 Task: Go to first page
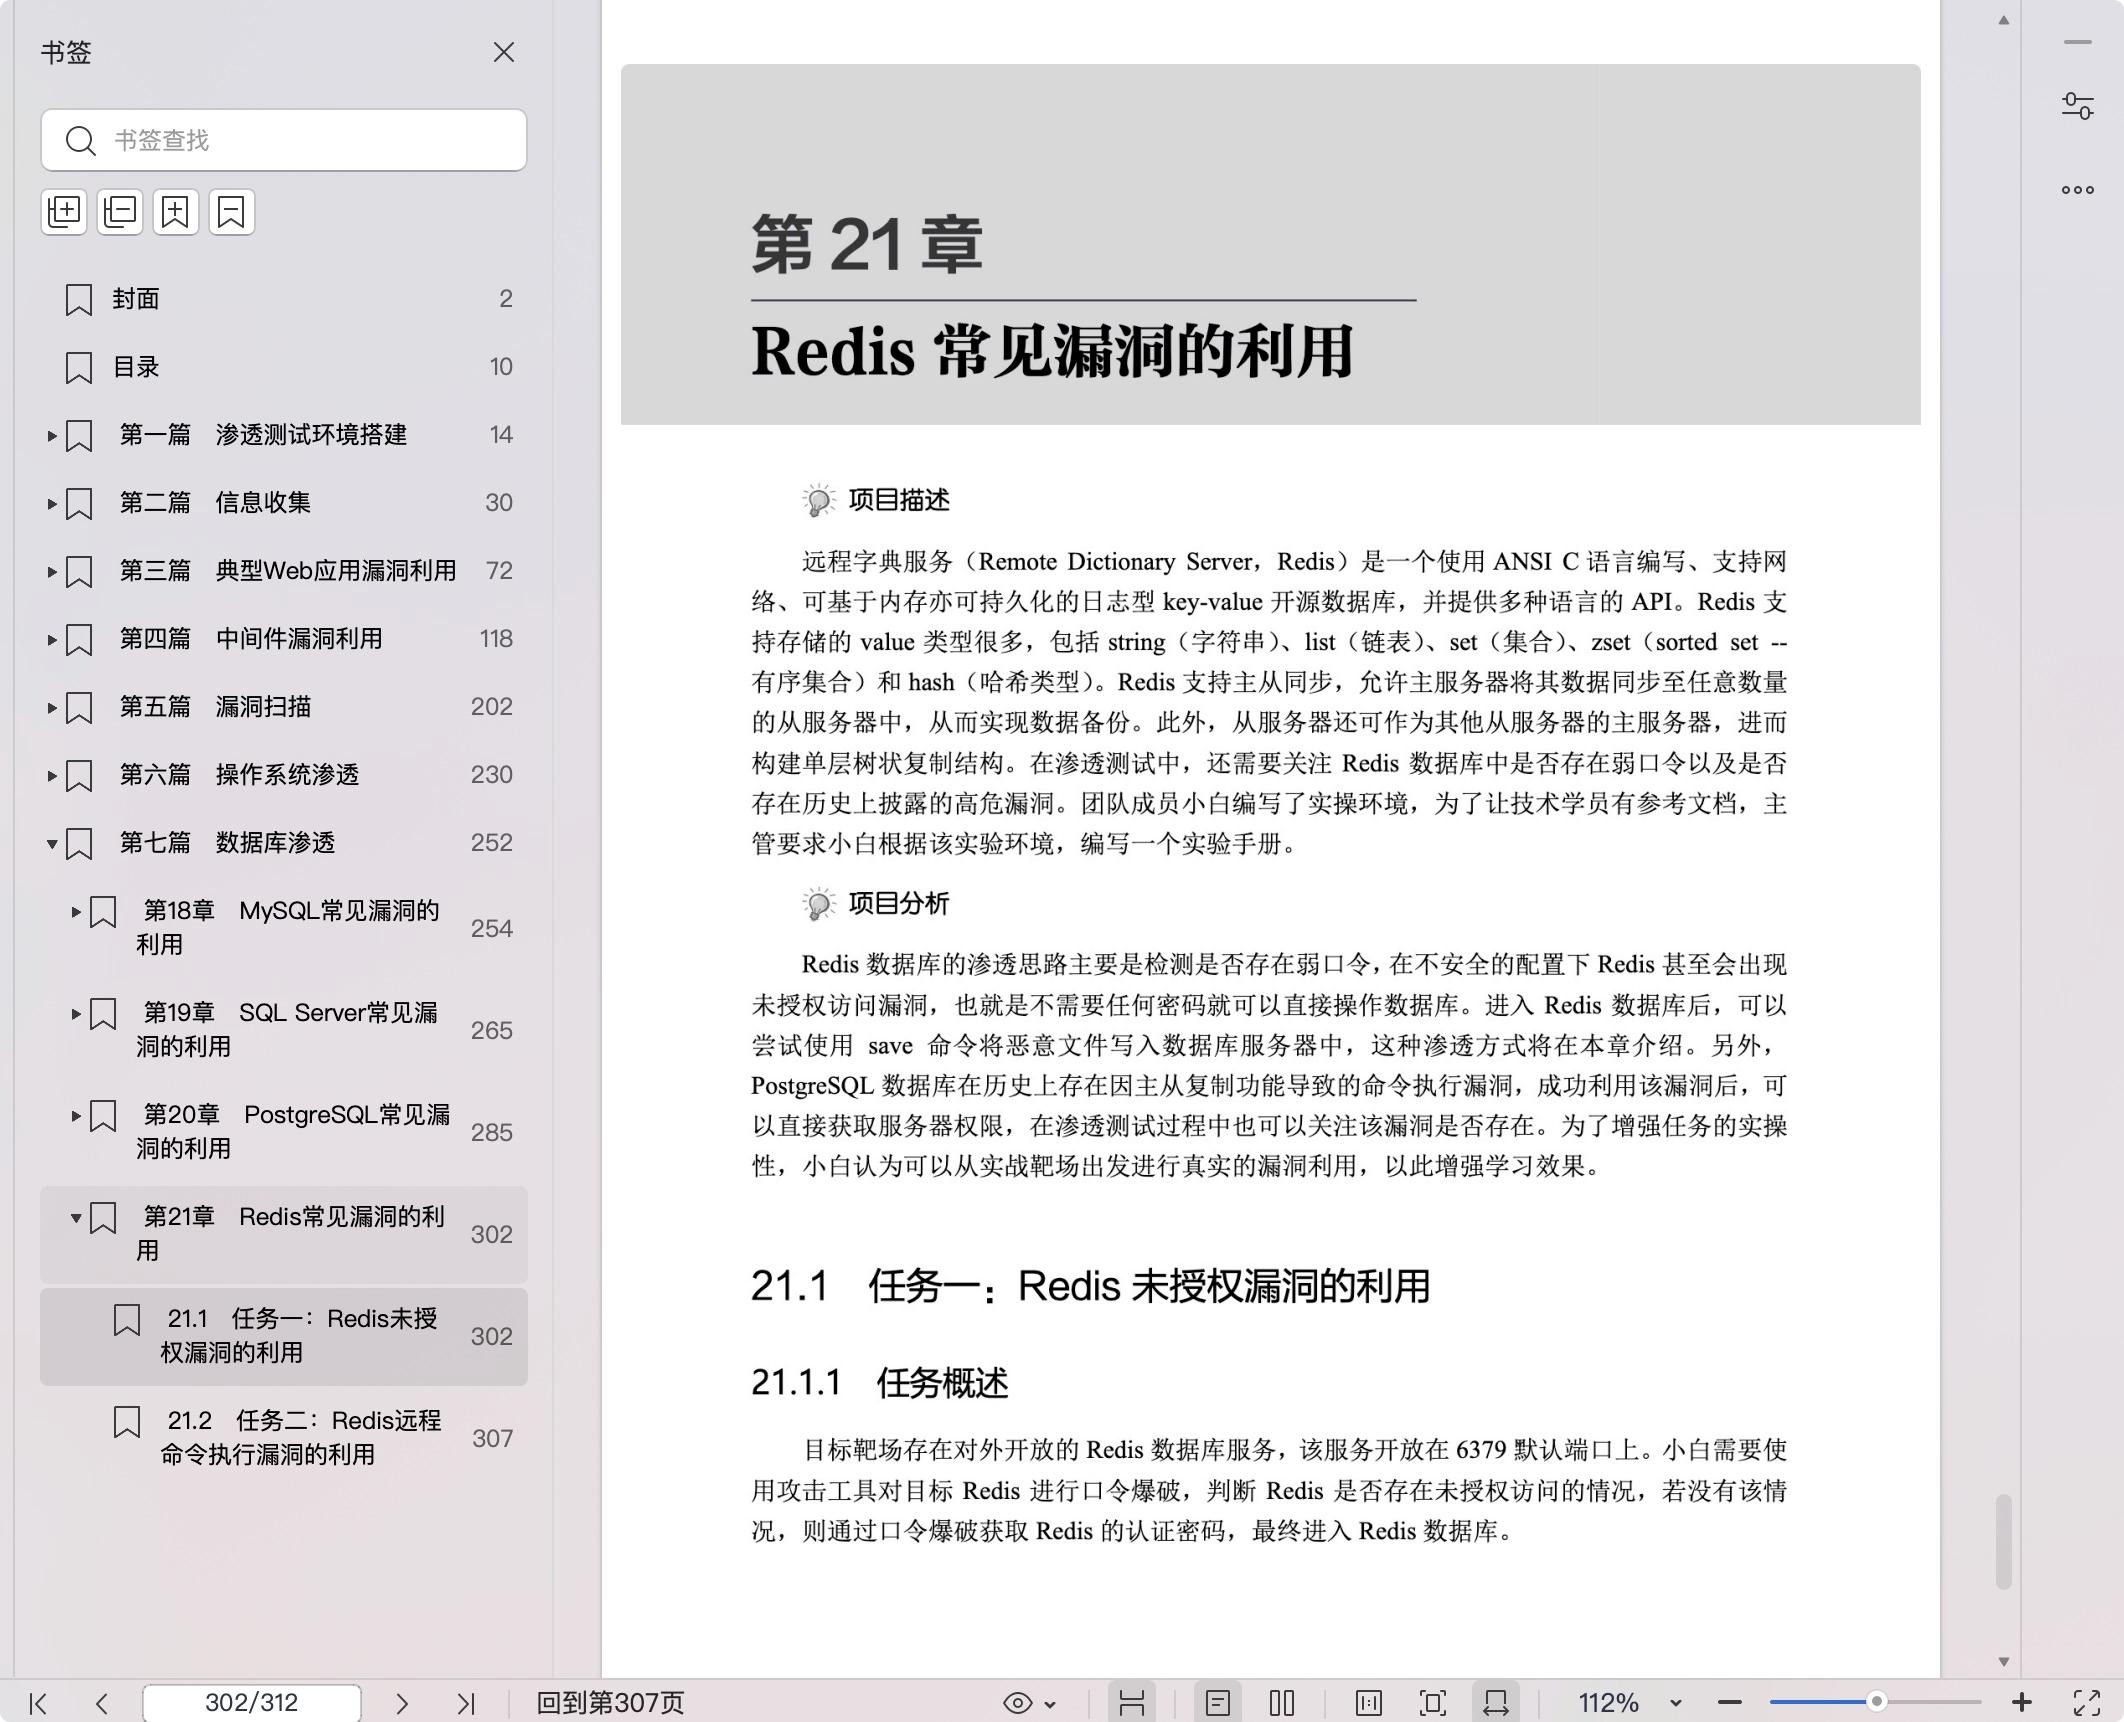pos(38,1703)
